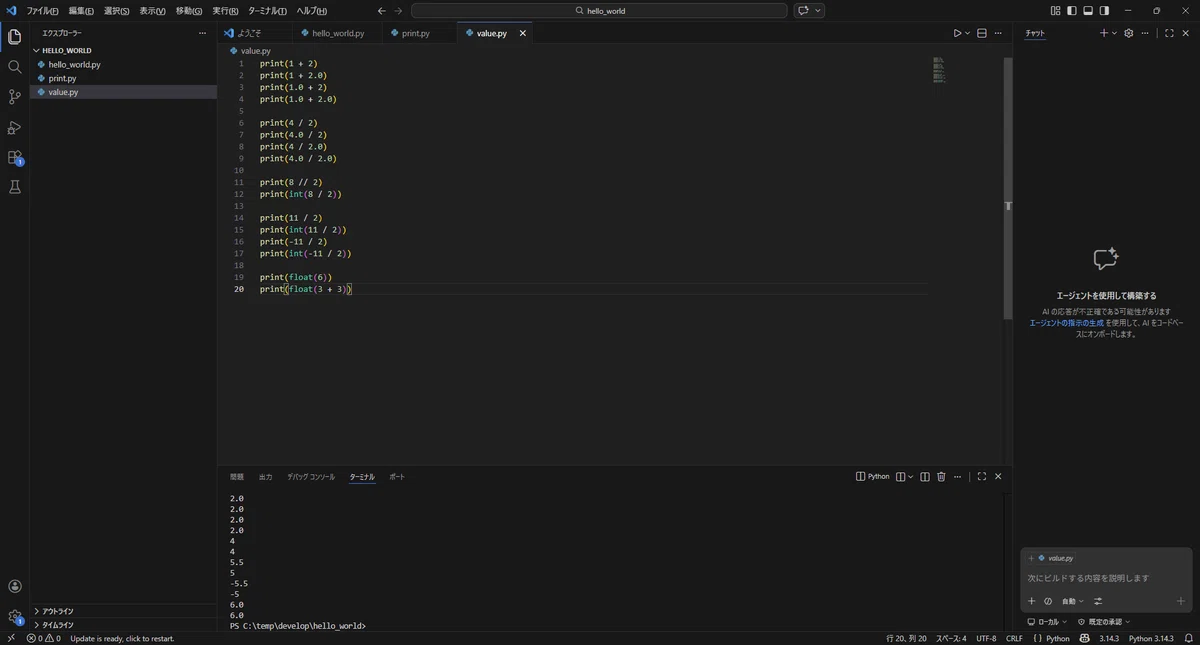Screen dimensions: 1200x645
Task: Toggle the primary side bar
Action: pos(1072,11)
